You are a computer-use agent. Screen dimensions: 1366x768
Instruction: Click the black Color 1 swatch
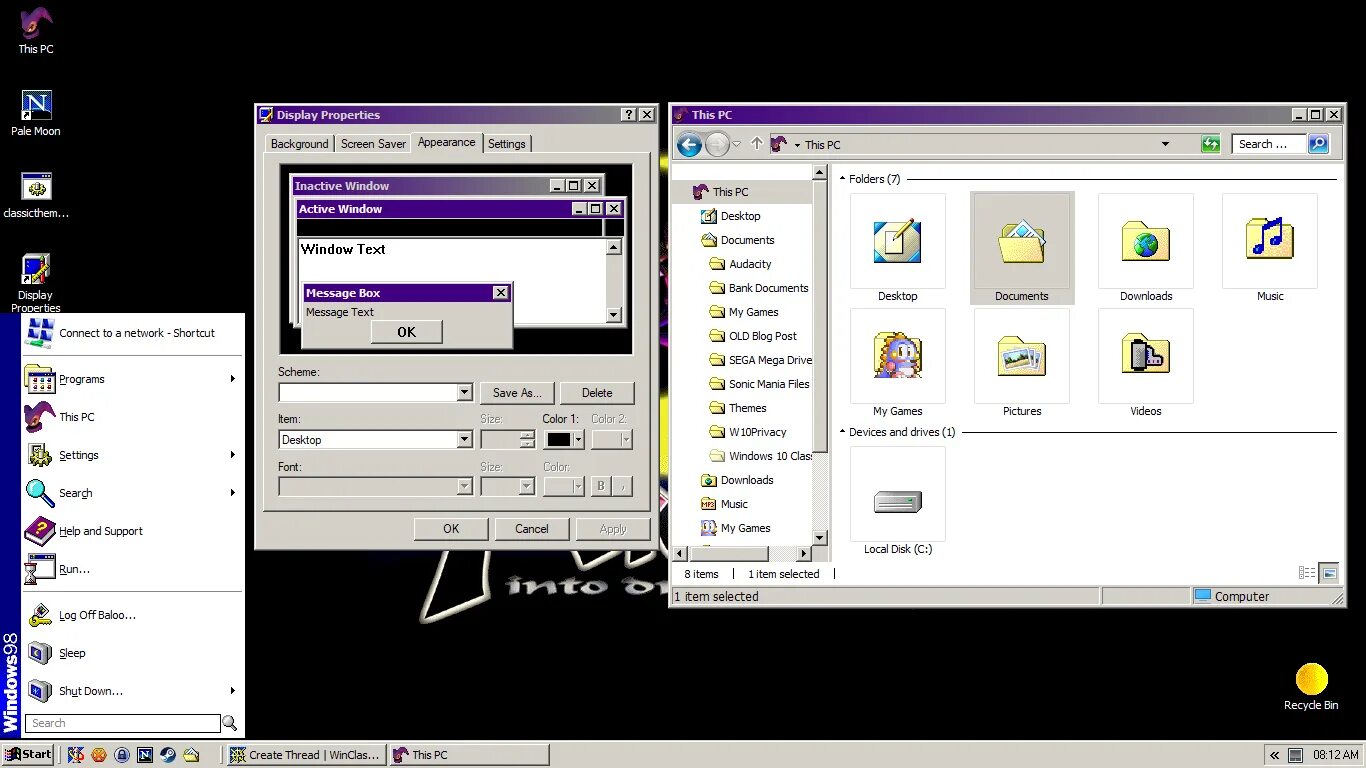click(x=558, y=440)
